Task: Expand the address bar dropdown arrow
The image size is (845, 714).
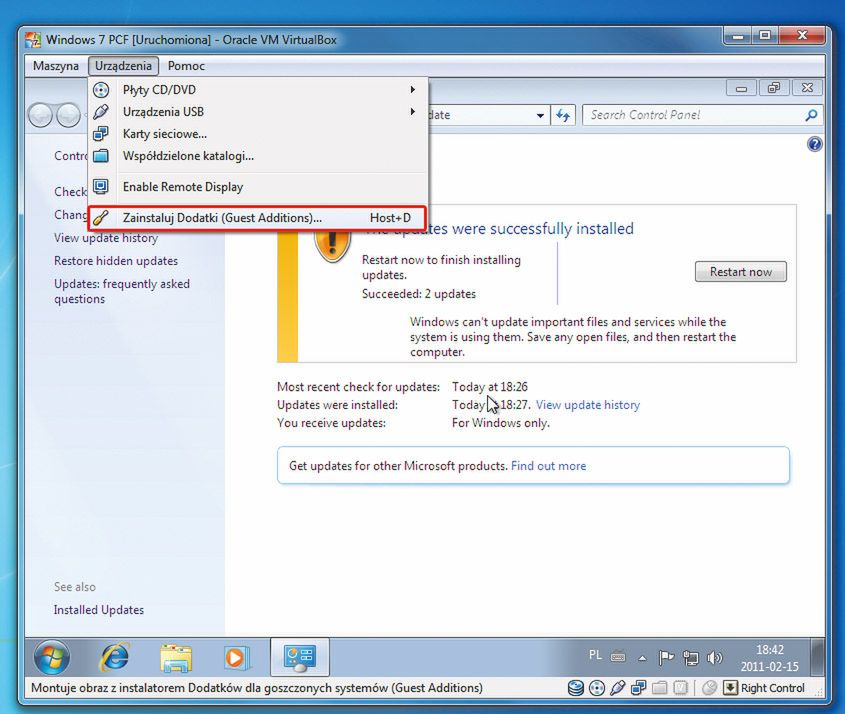Action: tap(540, 115)
